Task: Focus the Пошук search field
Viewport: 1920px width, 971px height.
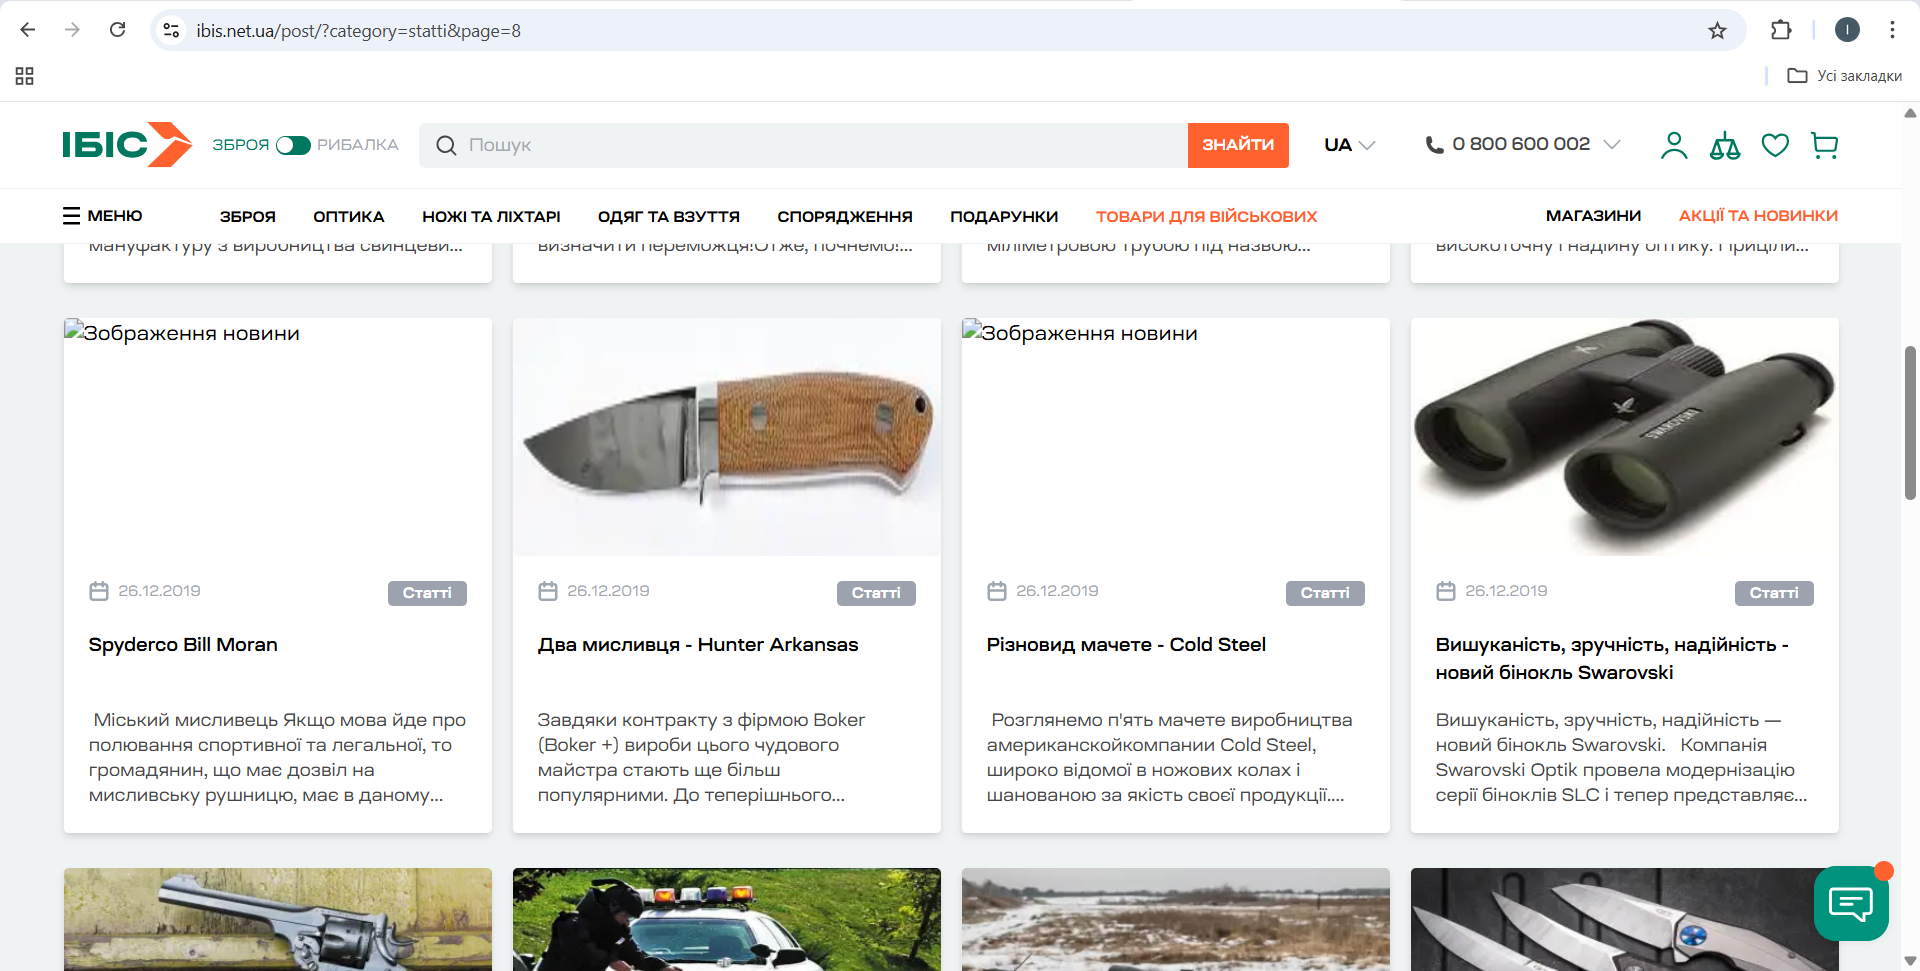Action: 803,145
